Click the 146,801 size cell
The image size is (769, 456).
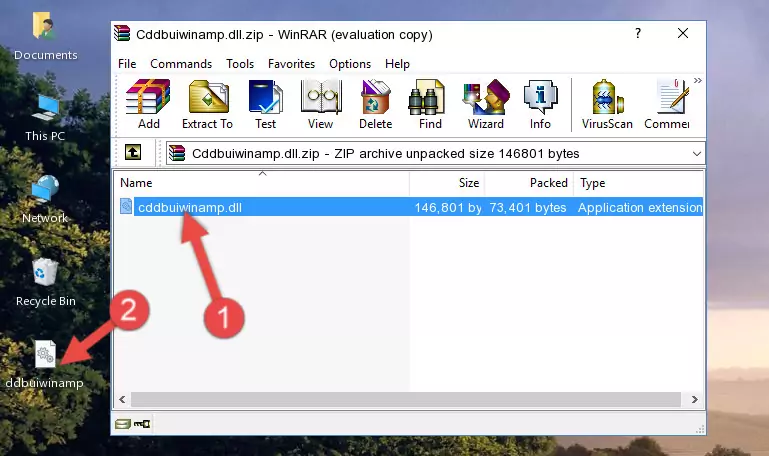[x=448, y=207]
